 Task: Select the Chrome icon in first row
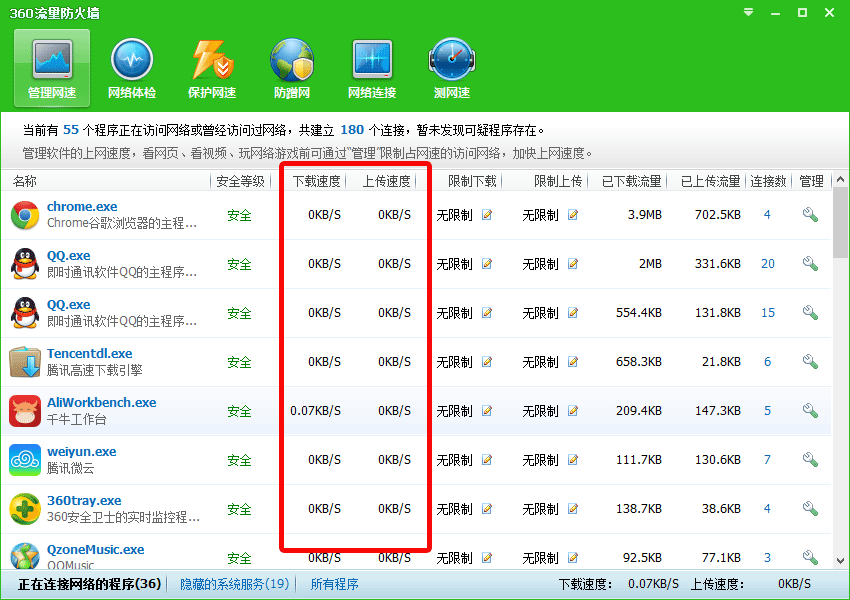pyautogui.click(x=24, y=215)
